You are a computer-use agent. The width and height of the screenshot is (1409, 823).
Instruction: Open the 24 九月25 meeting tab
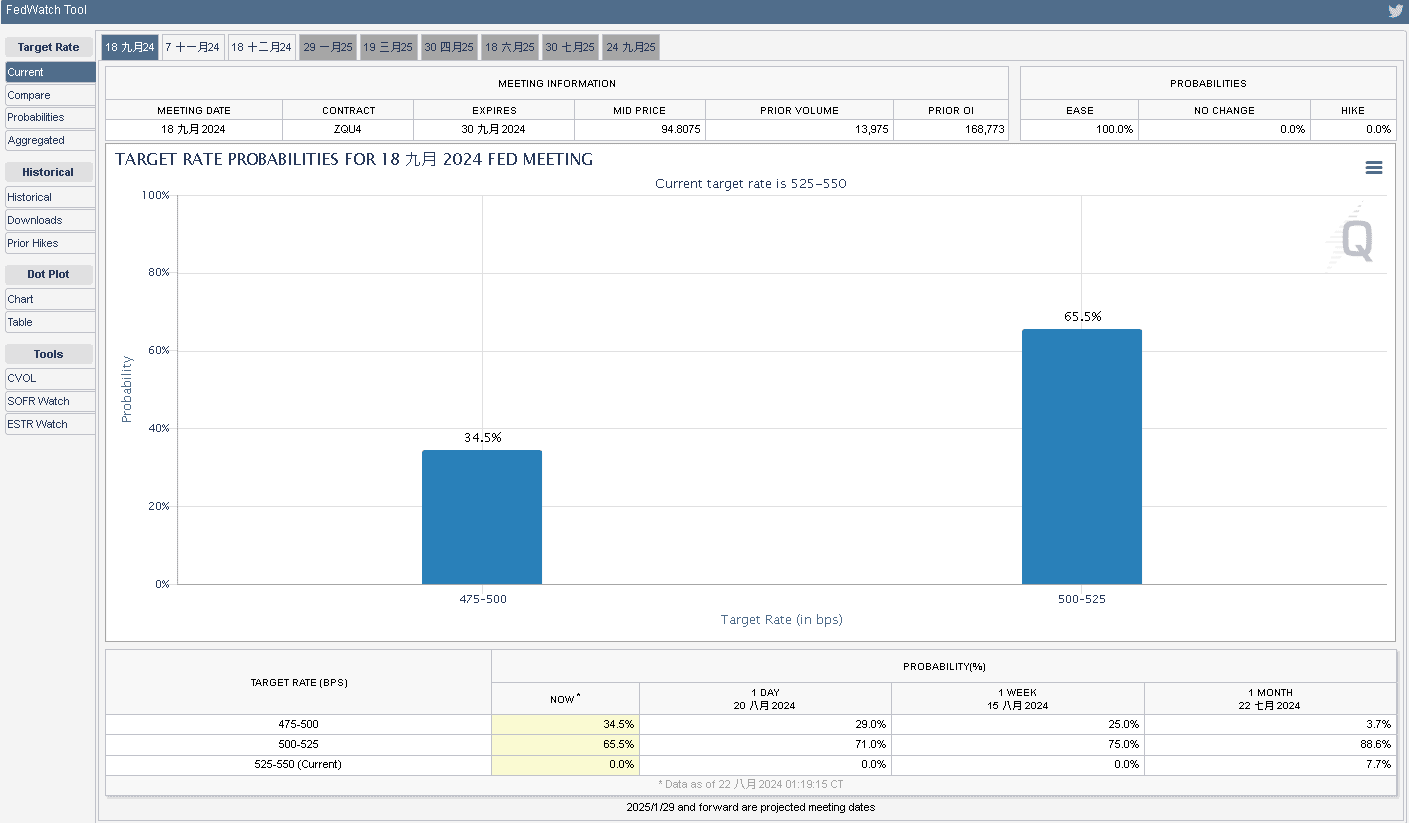(631, 47)
